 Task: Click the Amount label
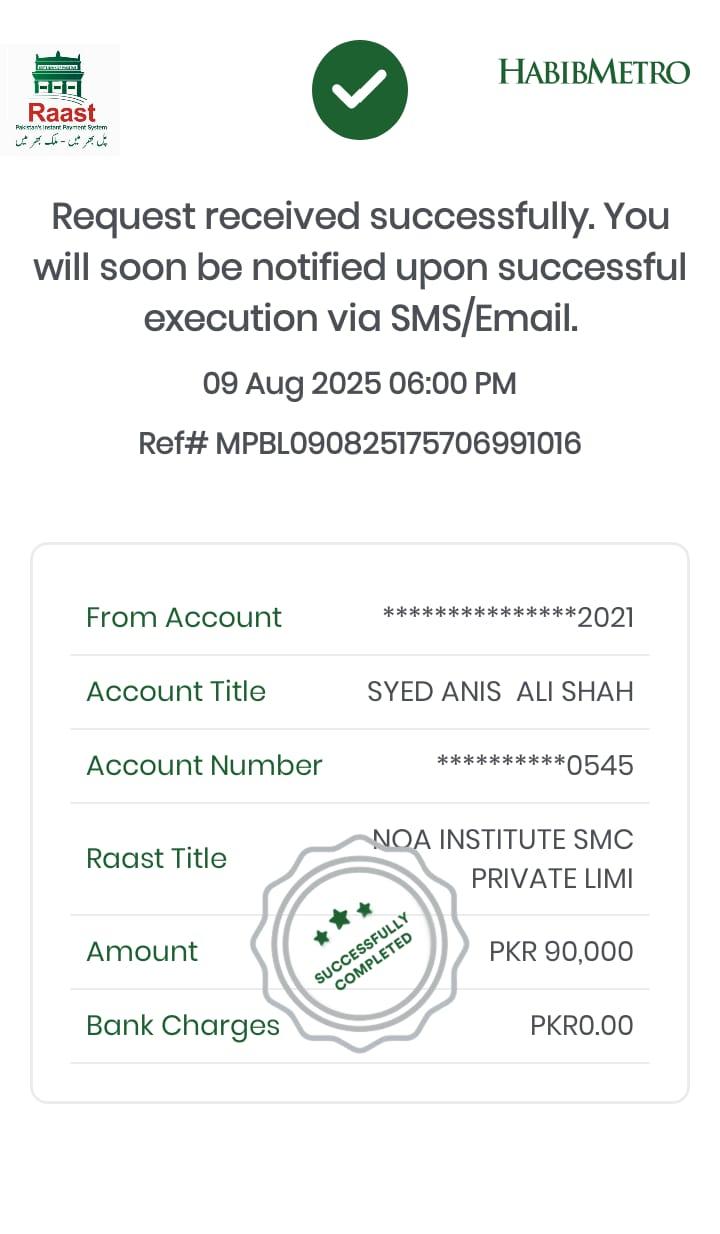[142, 951]
